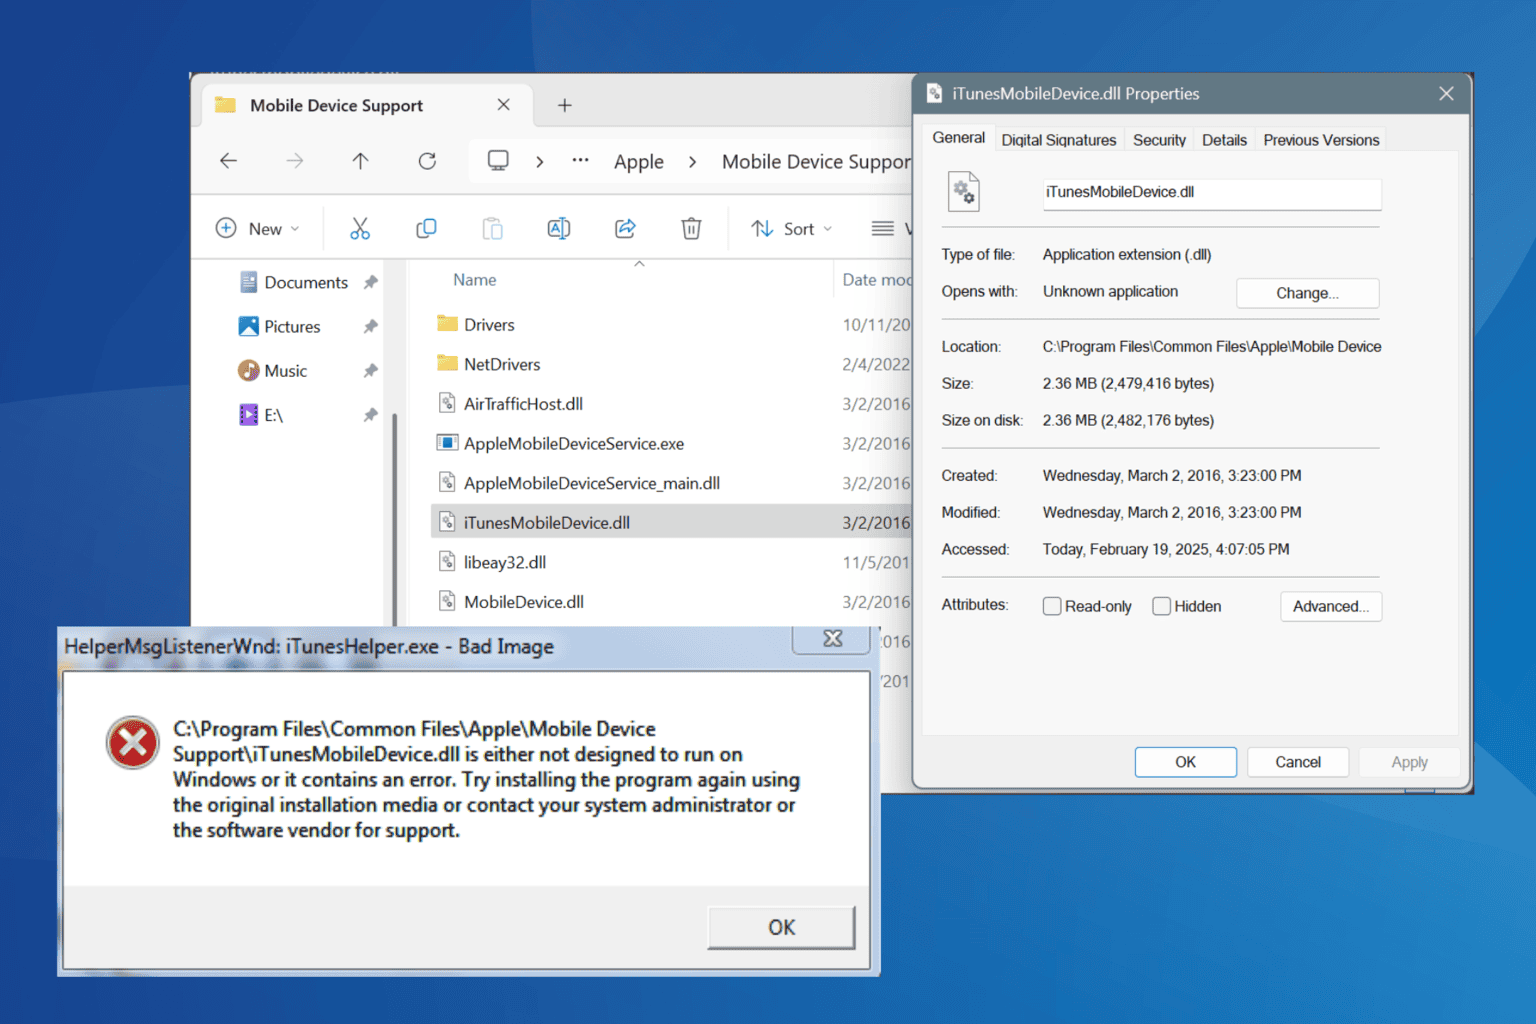Close the Mobile Device Support tab

pyautogui.click(x=503, y=105)
